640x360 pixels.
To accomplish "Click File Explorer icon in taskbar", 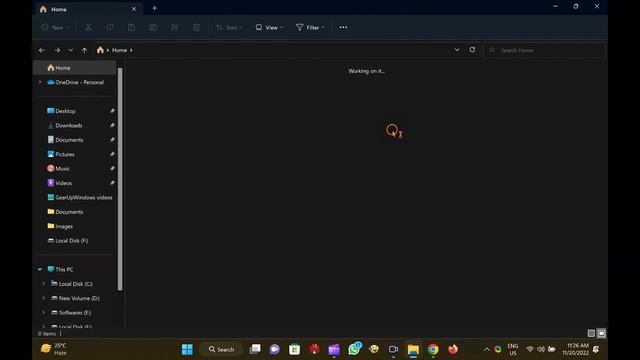I will click(x=413, y=349).
